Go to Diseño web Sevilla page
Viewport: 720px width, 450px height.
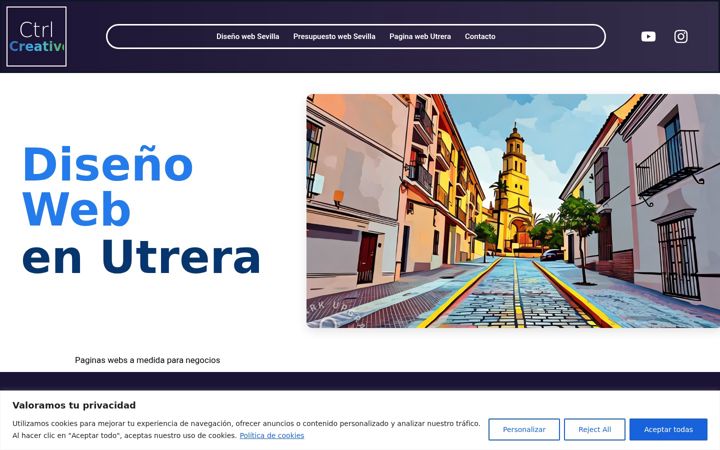coord(248,36)
